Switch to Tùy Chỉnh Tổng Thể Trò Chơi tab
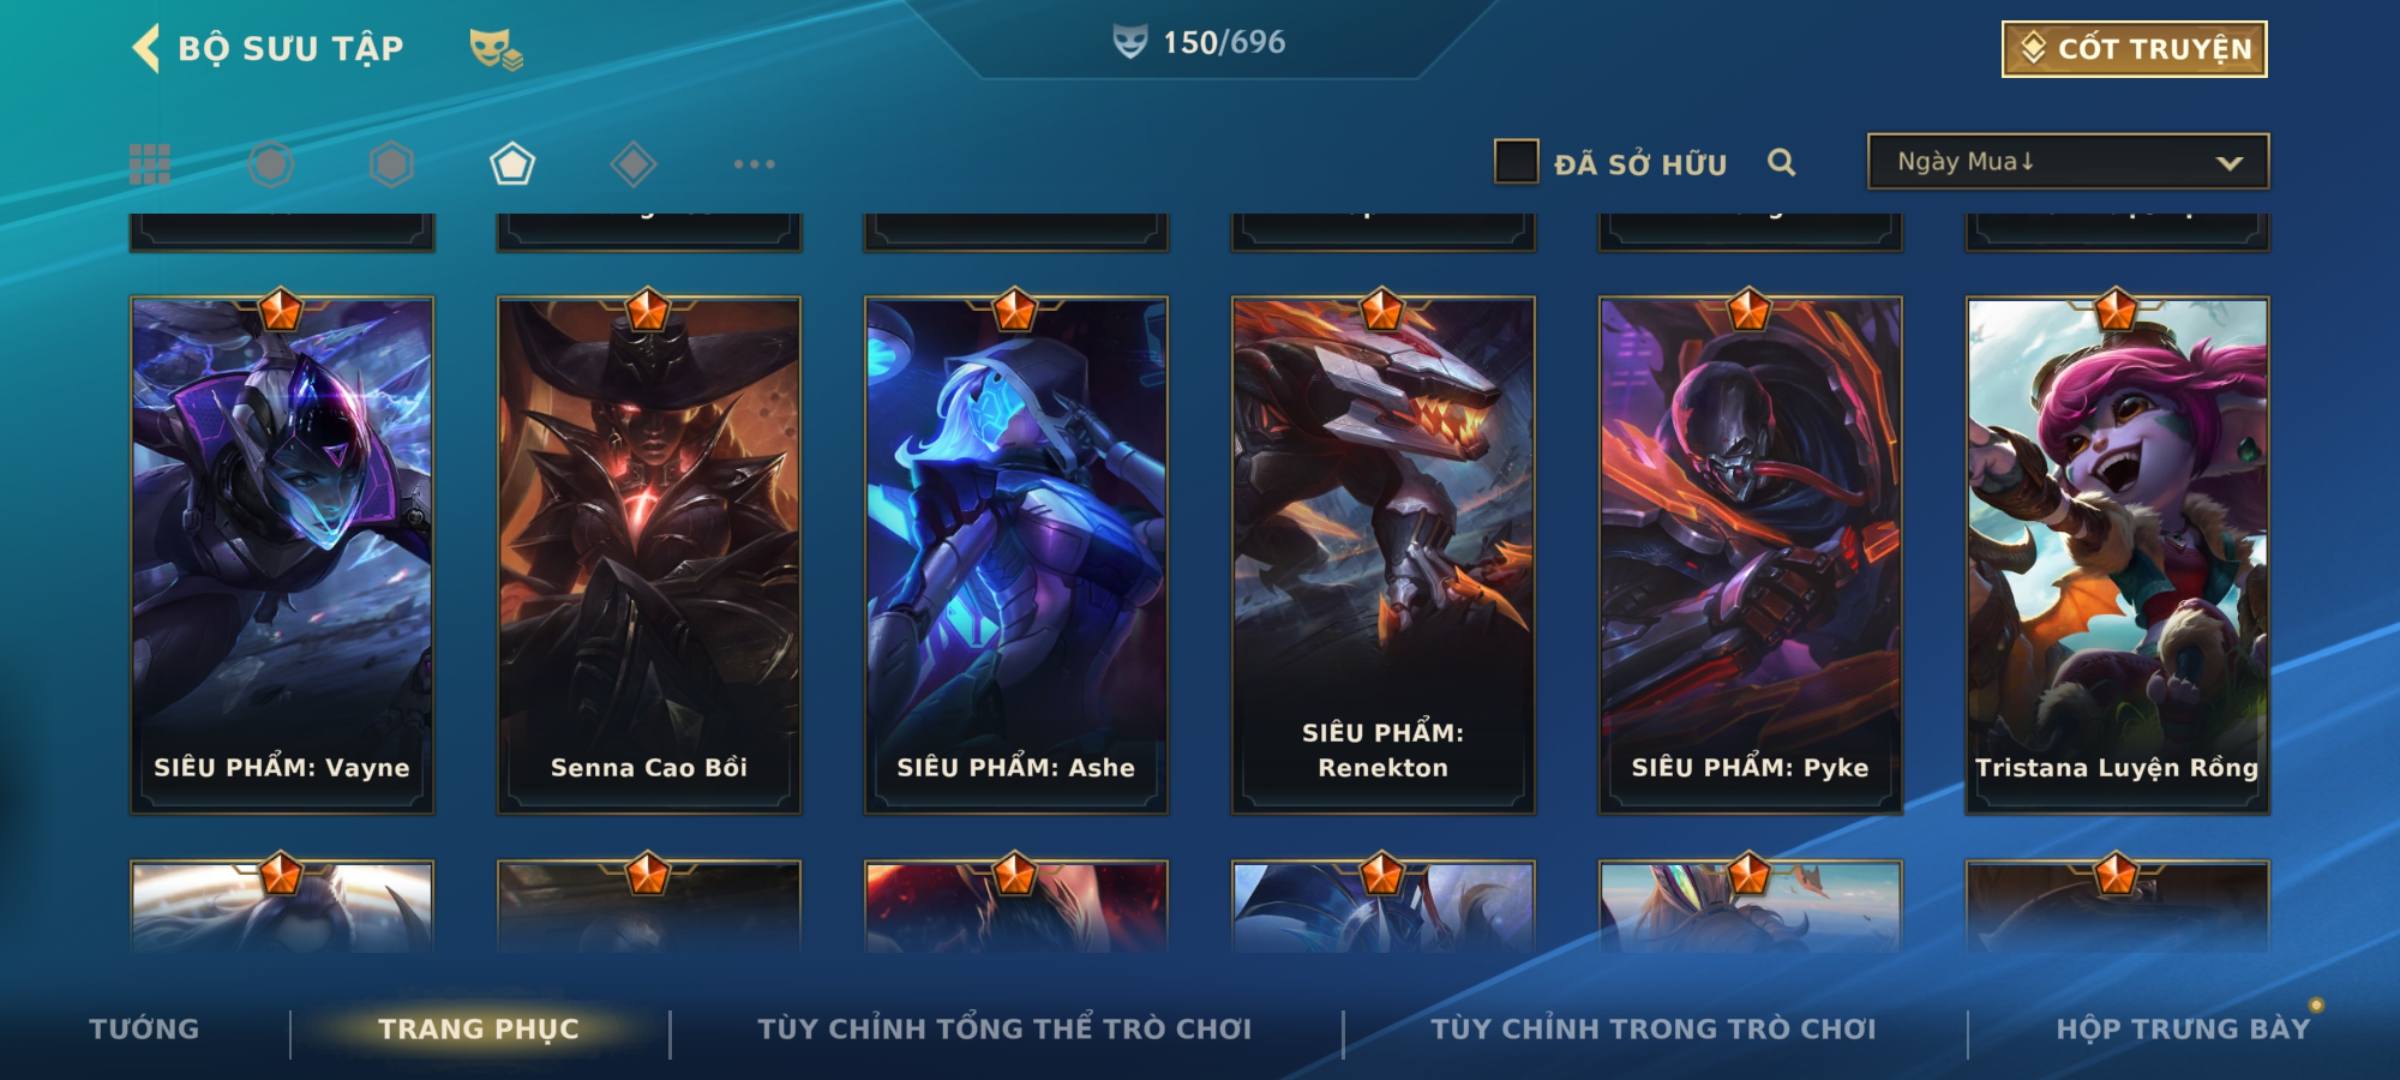 pos(1004,1028)
